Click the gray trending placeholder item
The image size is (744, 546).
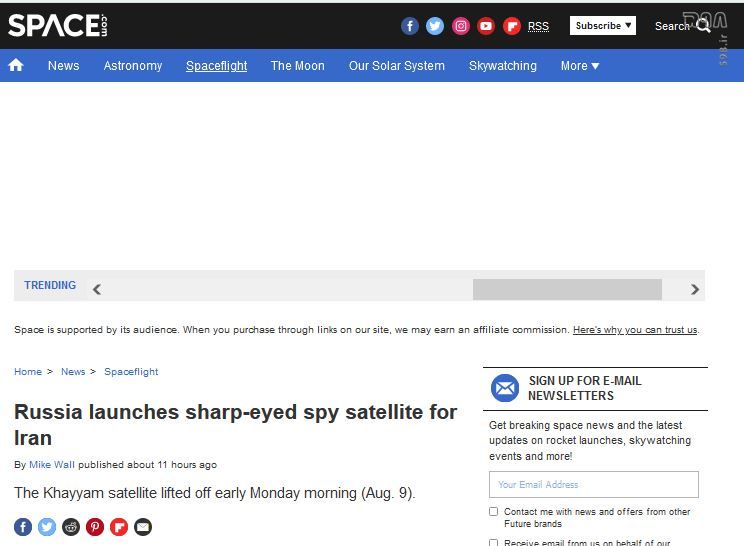[x=567, y=289]
